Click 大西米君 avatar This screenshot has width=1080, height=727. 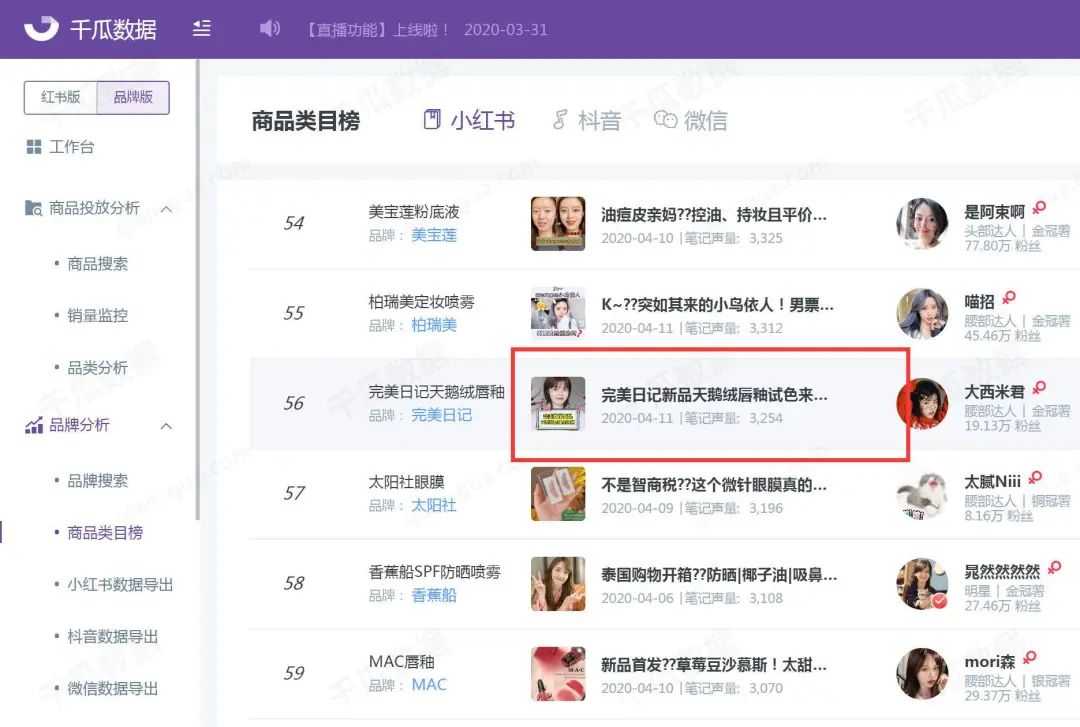point(922,404)
